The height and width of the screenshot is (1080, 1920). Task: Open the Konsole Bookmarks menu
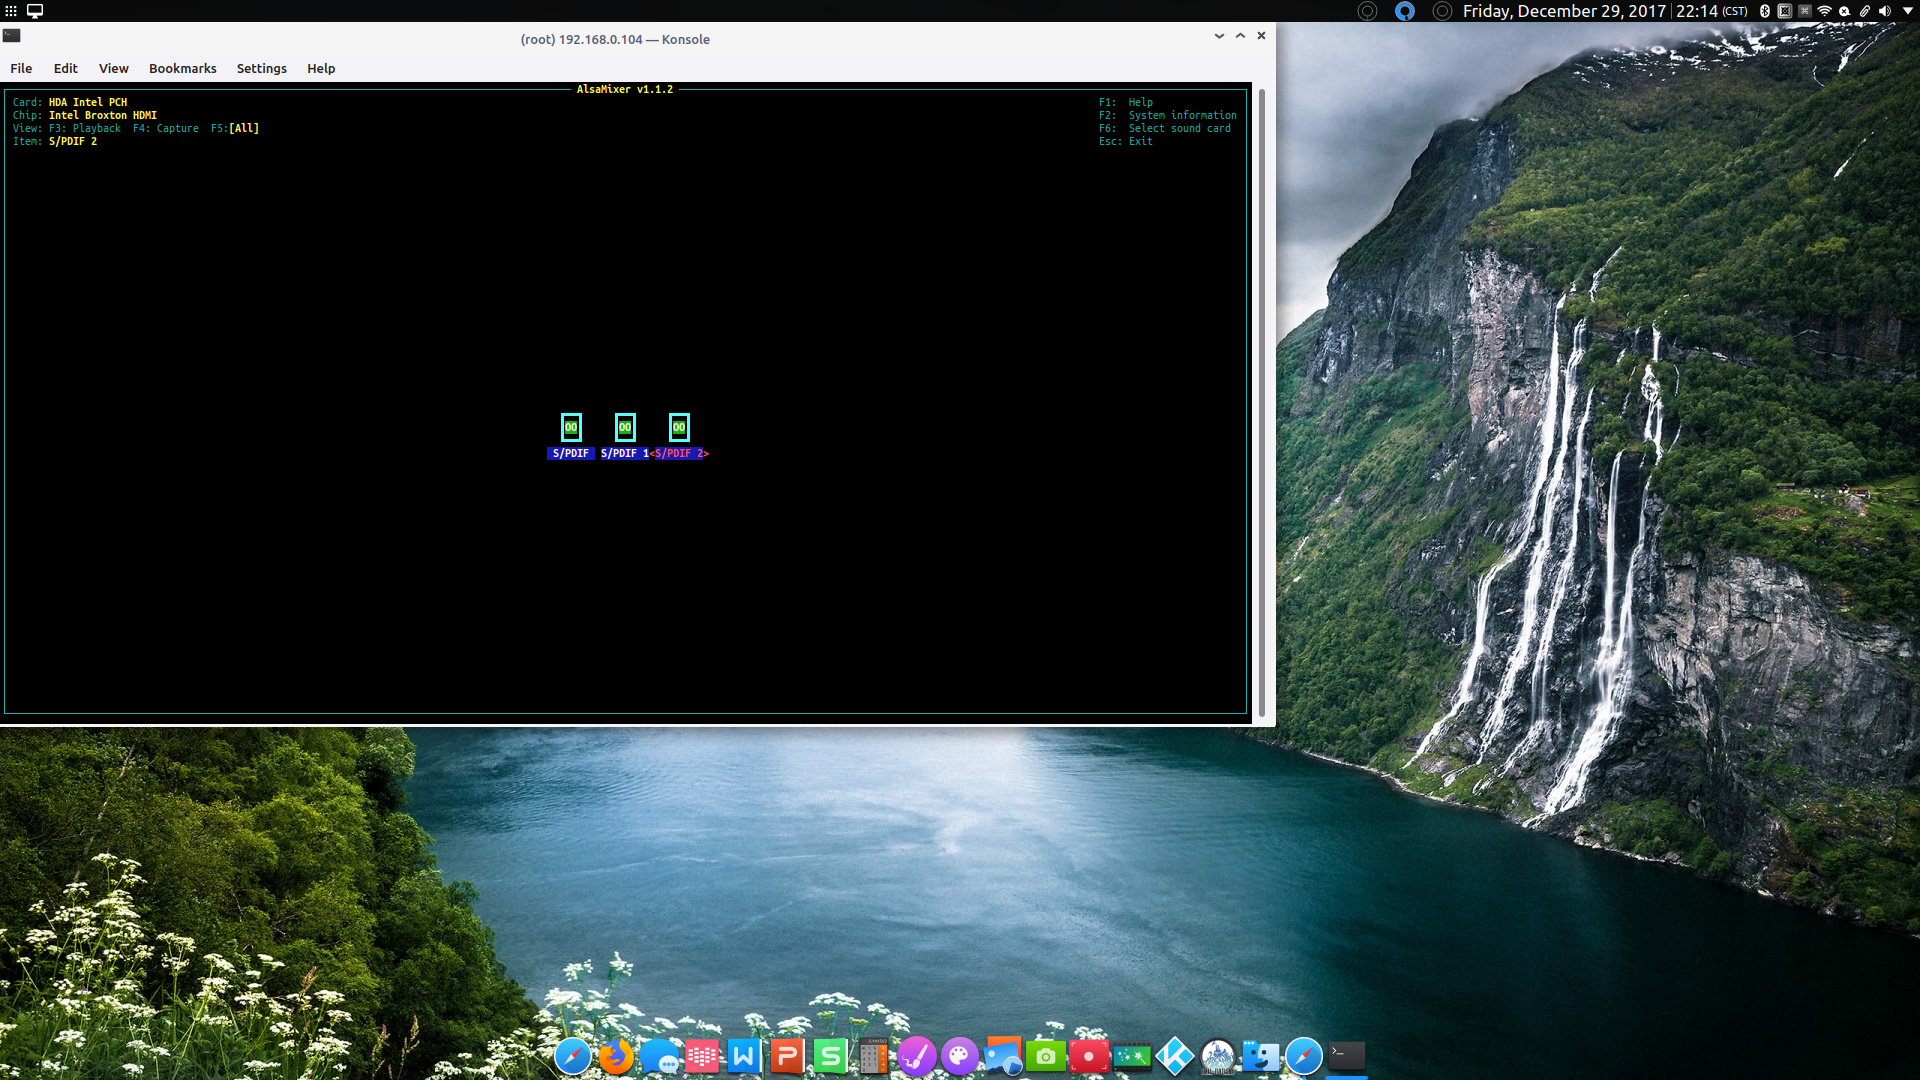pos(183,68)
